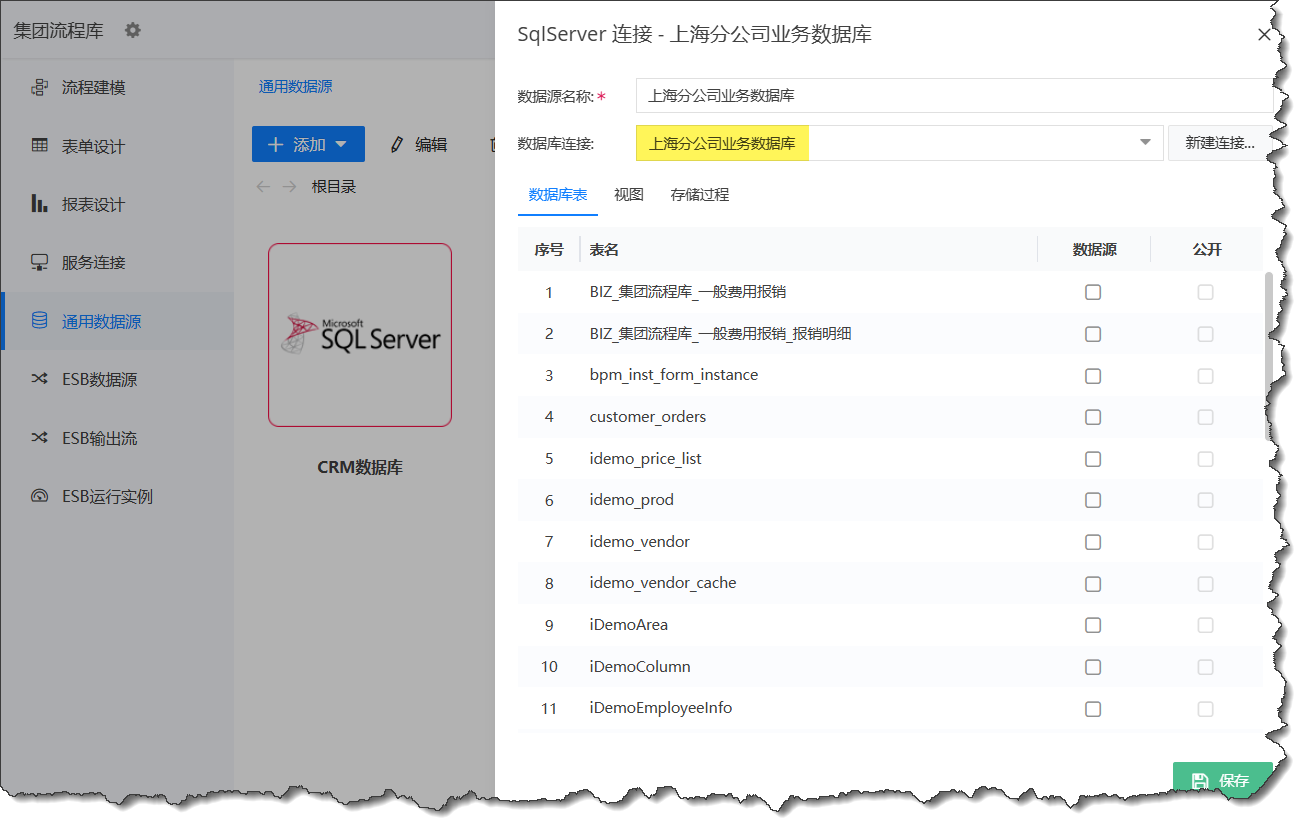Open the blue 添加 dropdown button
The height and width of the screenshot is (831, 1310).
(308, 145)
